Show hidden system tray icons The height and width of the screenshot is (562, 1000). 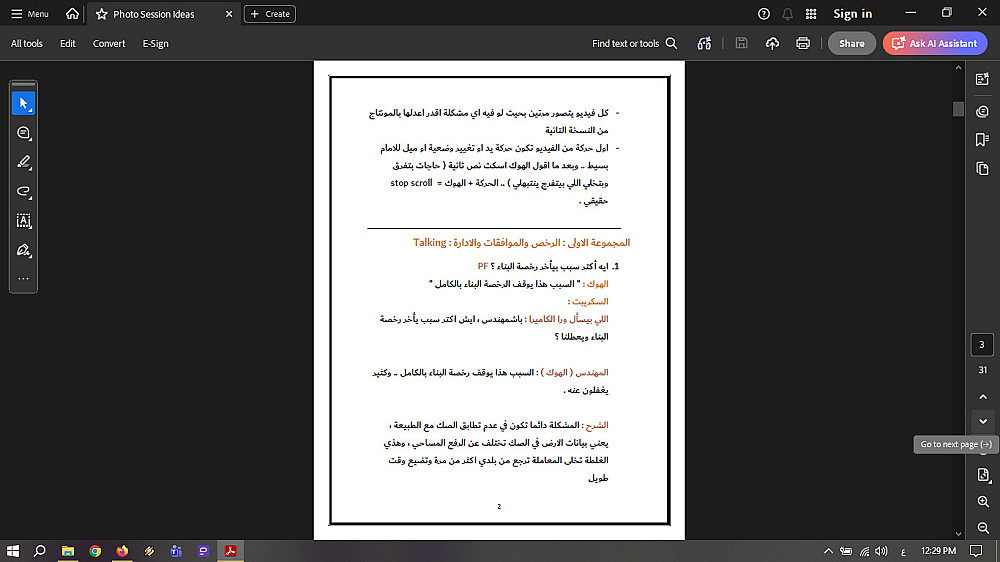coord(828,551)
